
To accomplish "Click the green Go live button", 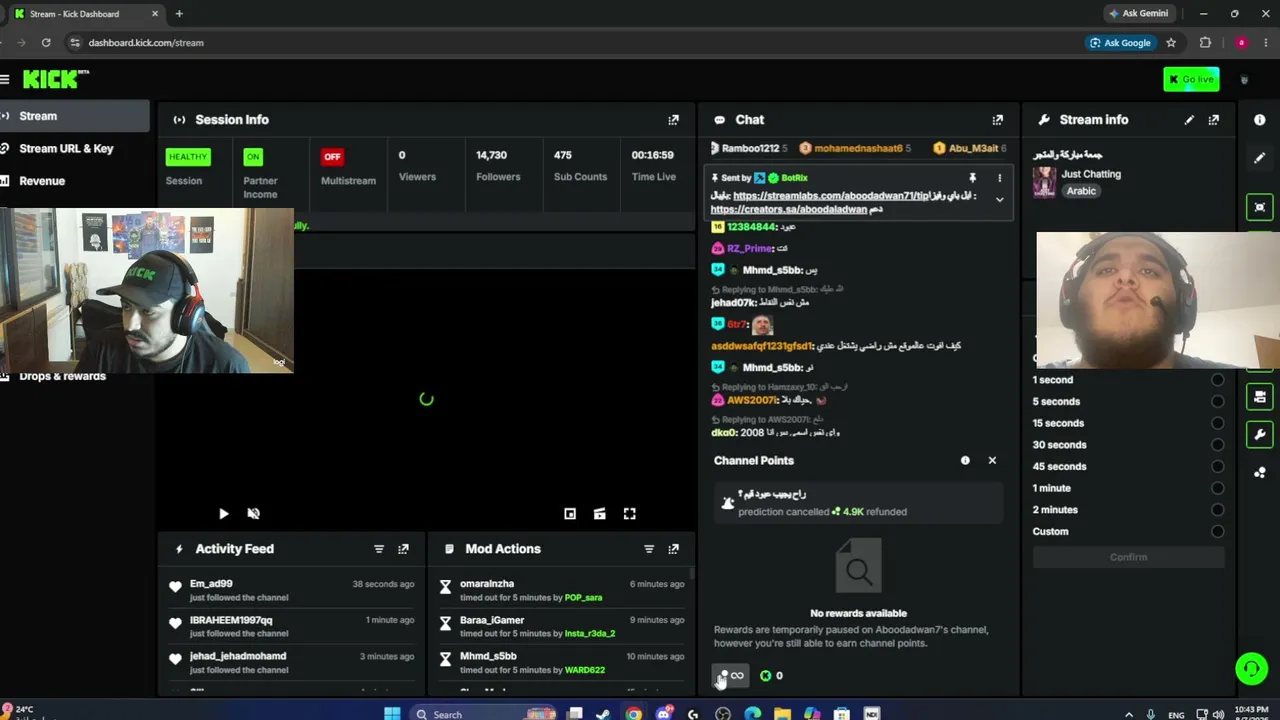I will click(1191, 79).
